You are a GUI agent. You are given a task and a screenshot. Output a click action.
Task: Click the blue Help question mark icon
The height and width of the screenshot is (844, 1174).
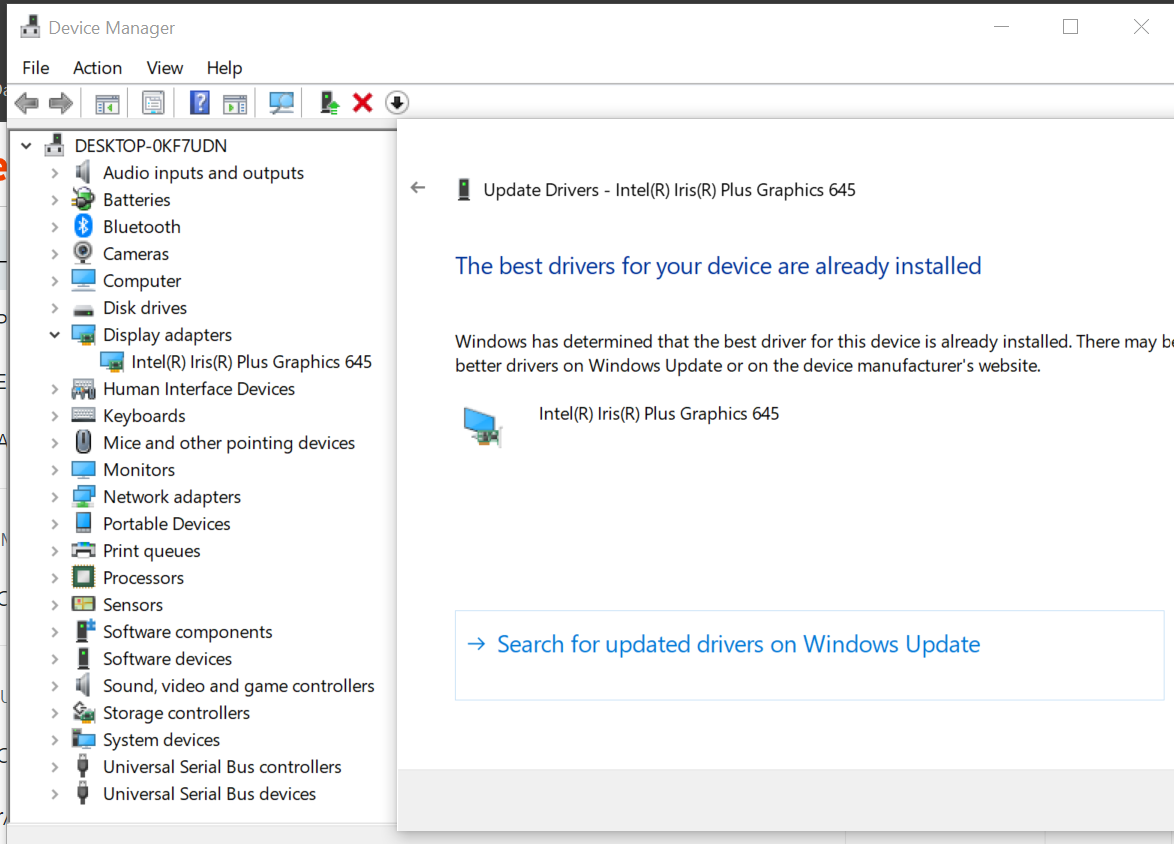(199, 103)
